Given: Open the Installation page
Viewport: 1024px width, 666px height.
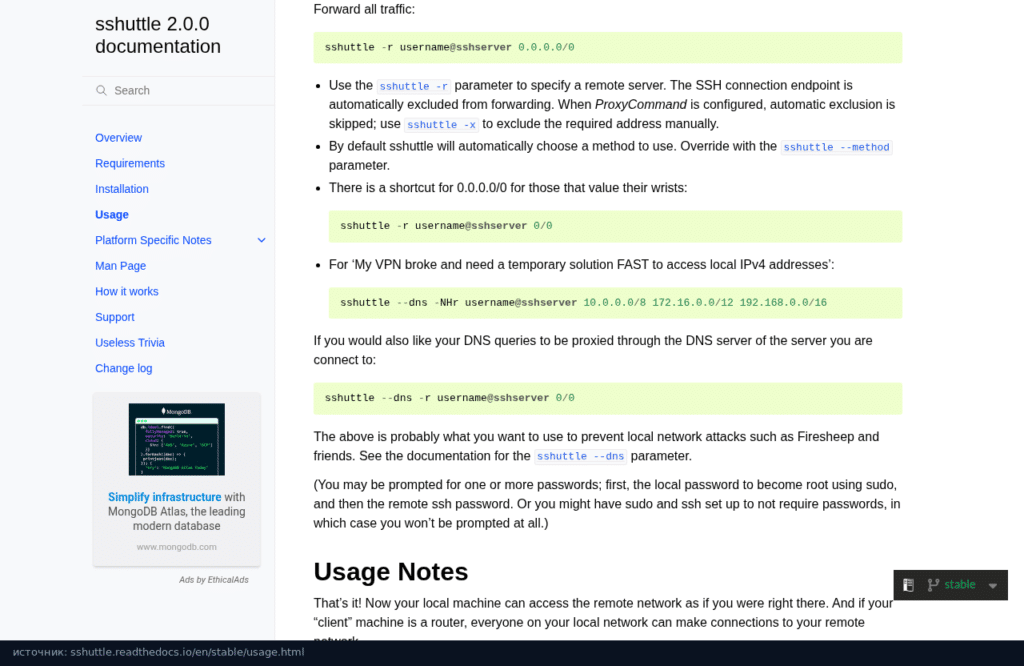Looking at the screenshot, I should (122, 189).
